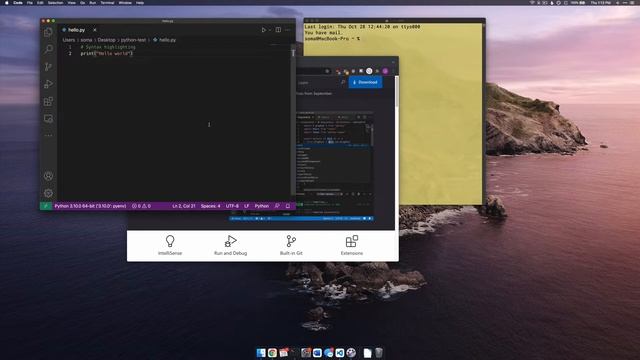Open Visual Studio Code from the Dock
The height and width of the screenshot is (360, 640).
340,353
